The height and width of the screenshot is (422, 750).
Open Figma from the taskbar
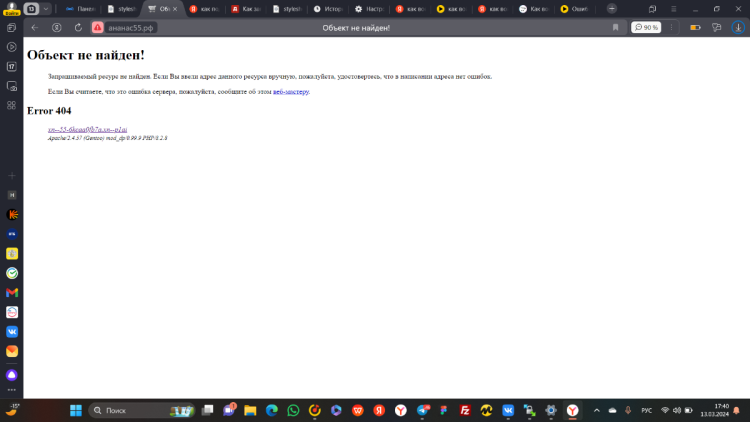pyautogui.click(x=444, y=410)
